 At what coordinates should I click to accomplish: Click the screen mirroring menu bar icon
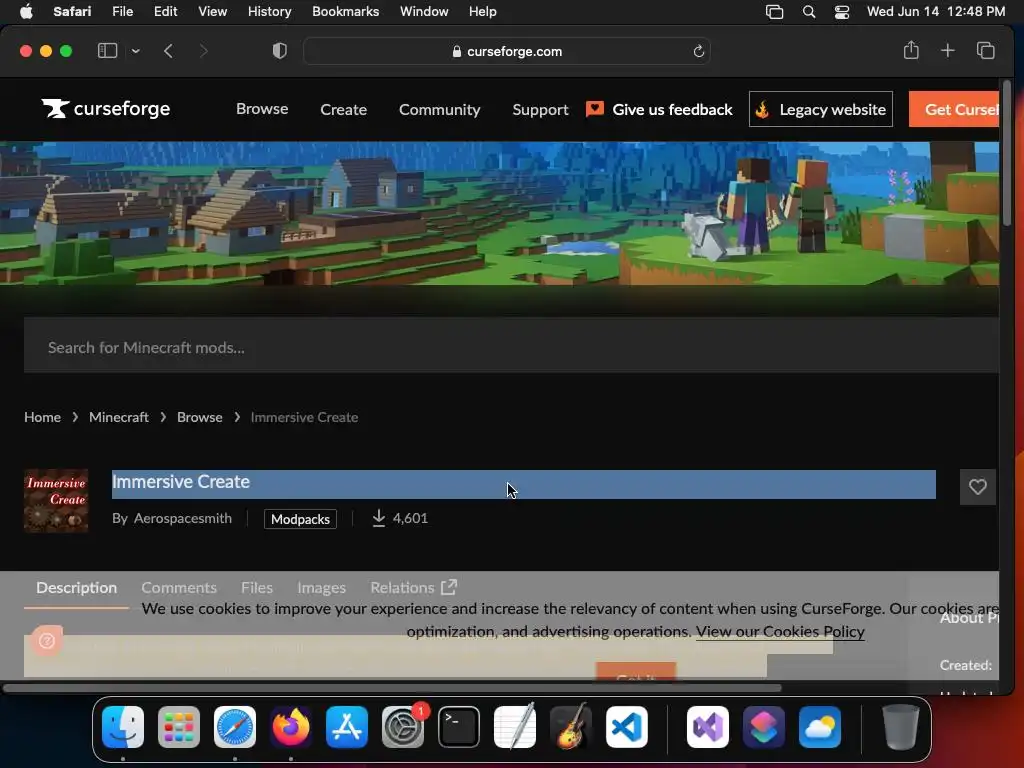point(775,12)
